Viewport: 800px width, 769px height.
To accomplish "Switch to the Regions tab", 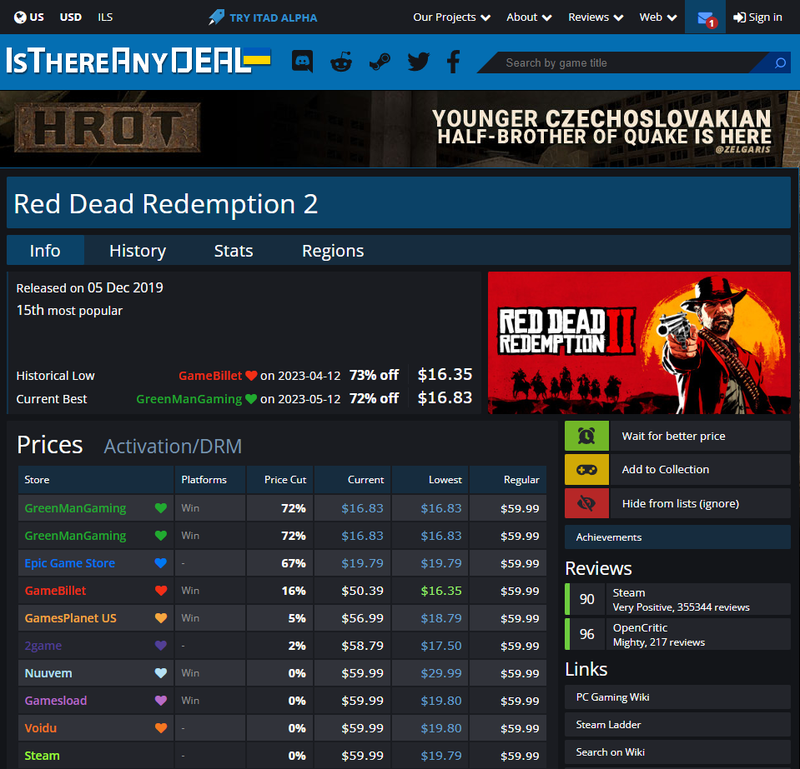I will [x=333, y=251].
